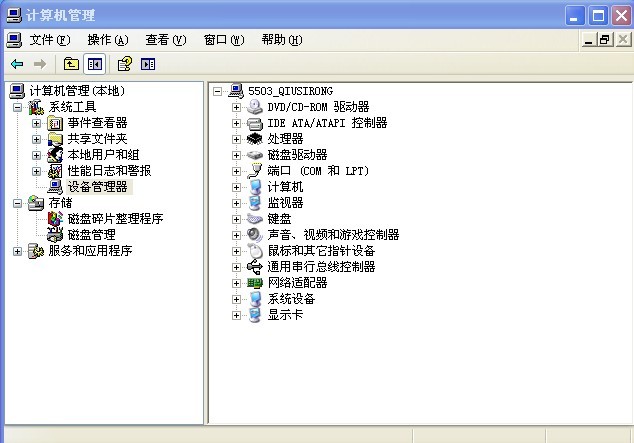Click the 显示卡 display adapter icon
Image resolution: width=634 pixels, height=443 pixels.
click(255, 315)
